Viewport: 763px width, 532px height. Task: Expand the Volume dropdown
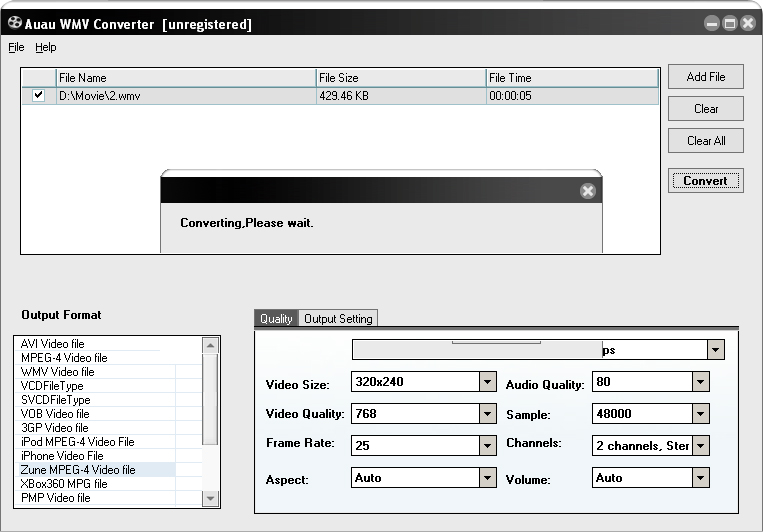click(700, 477)
